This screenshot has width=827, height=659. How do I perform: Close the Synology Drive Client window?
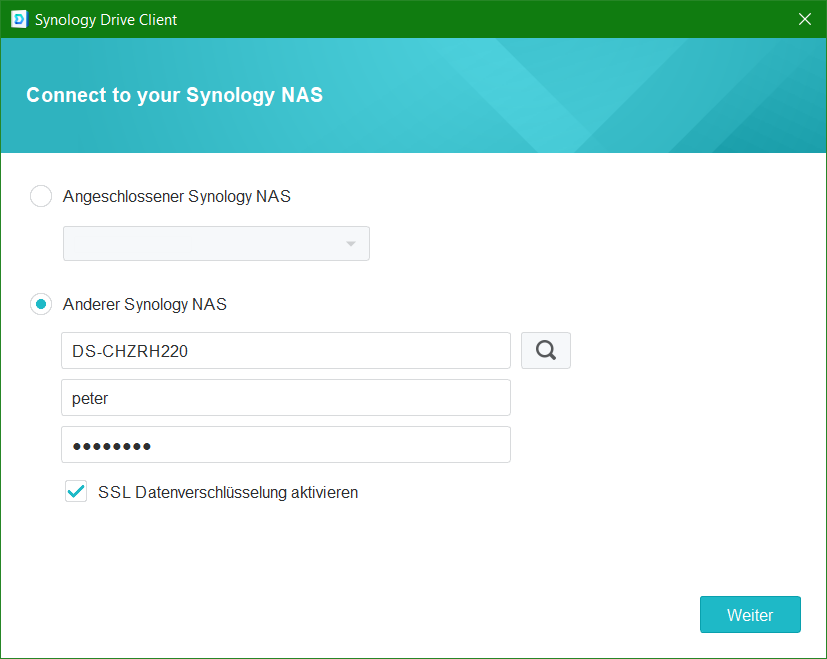[805, 19]
